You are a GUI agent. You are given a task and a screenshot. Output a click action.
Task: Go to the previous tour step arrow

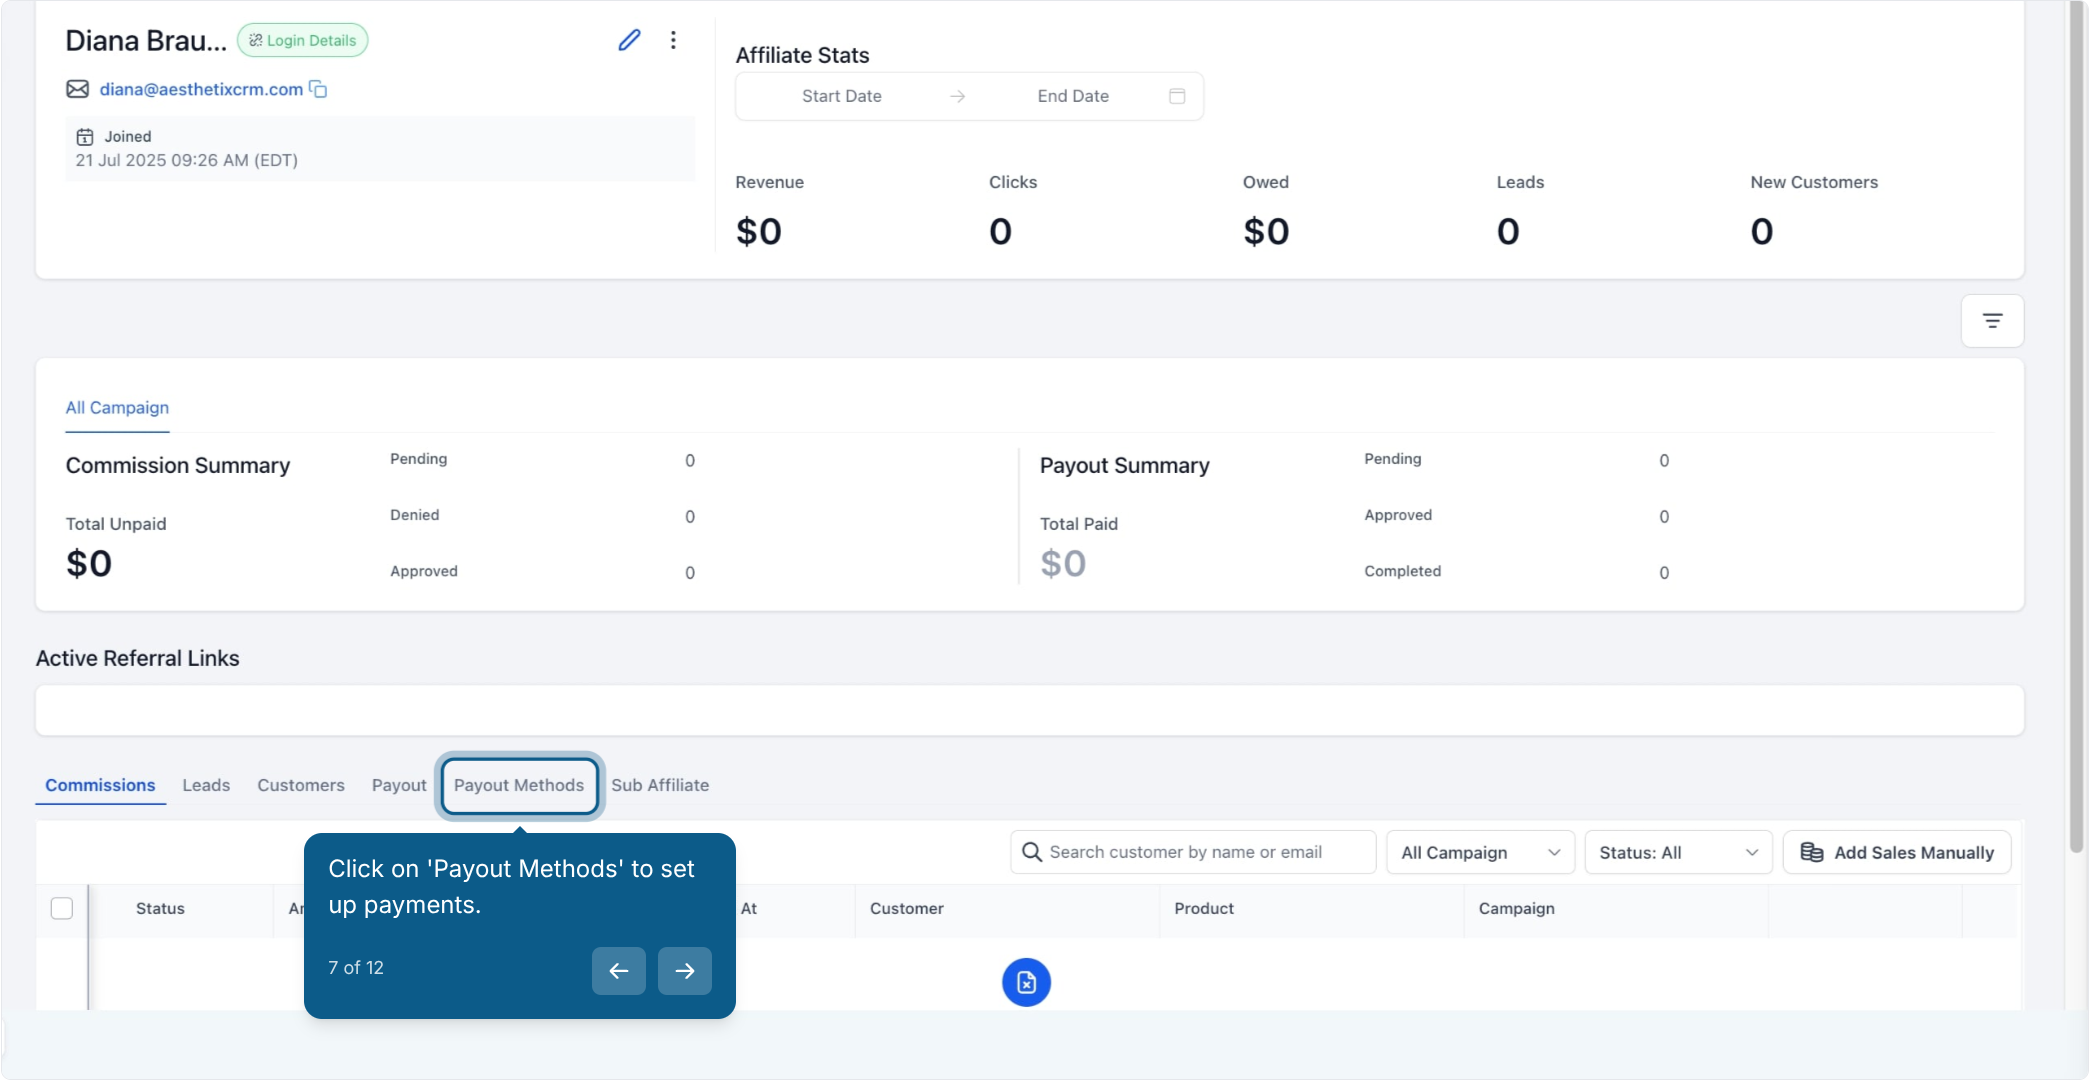(619, 970)
